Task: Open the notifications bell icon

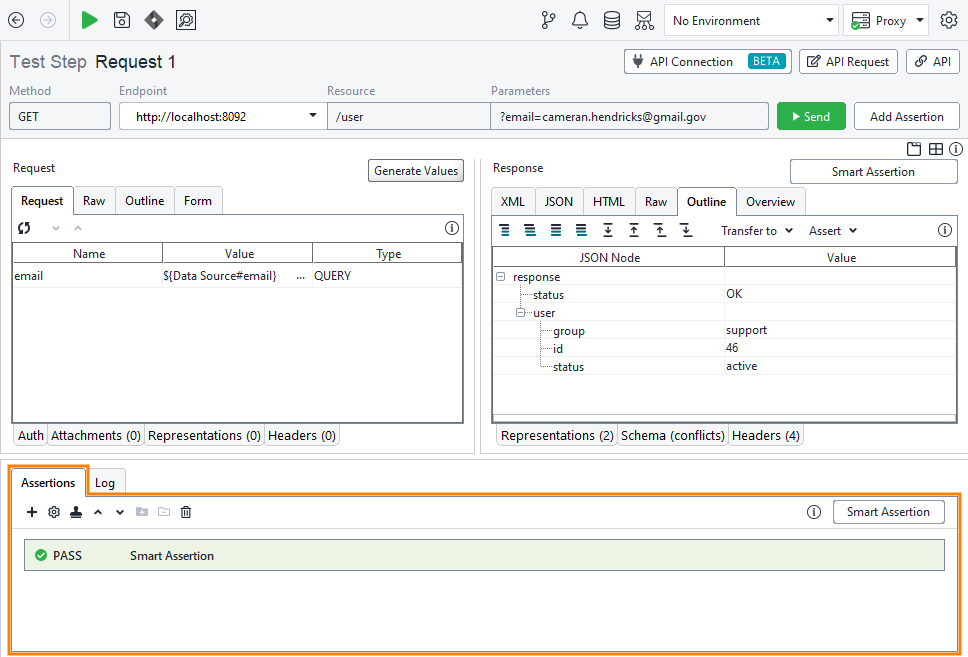Action: (x=580, y=20)
